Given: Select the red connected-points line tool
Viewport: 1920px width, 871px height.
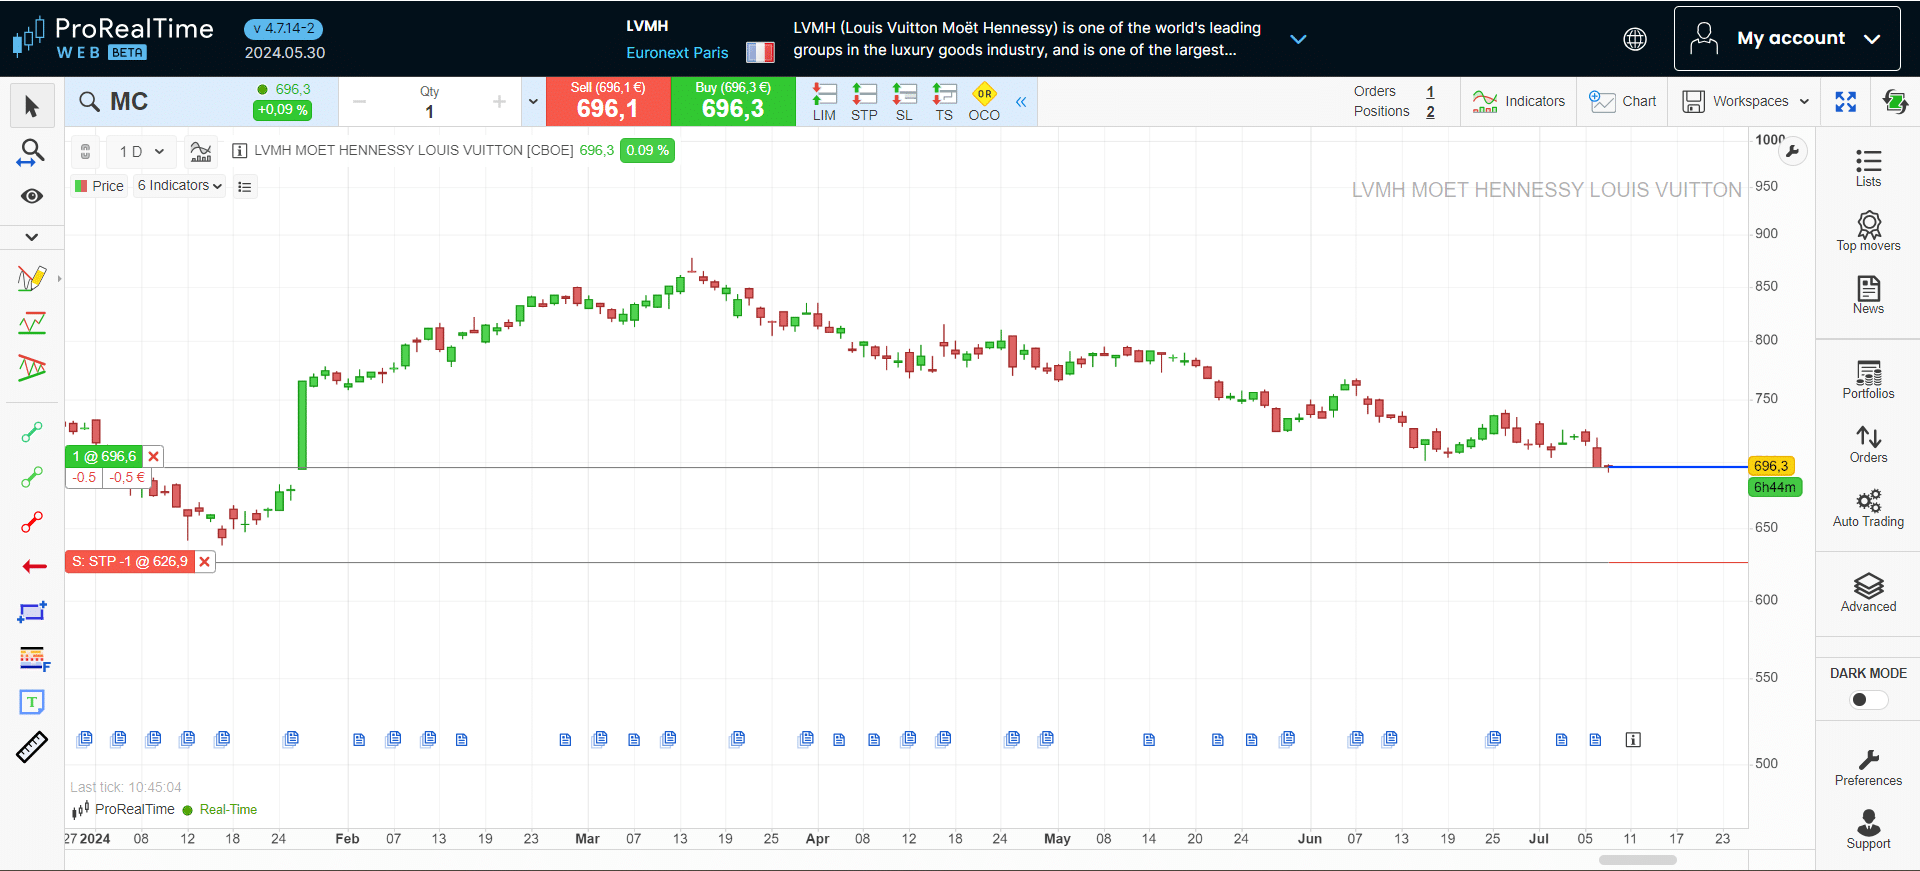Looking at the screenshot, I should click(32, 522).
